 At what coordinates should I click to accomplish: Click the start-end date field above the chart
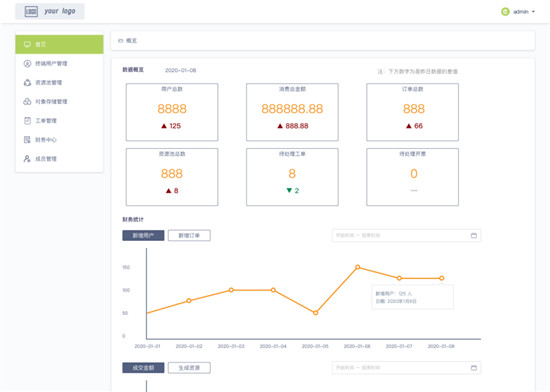406,235
